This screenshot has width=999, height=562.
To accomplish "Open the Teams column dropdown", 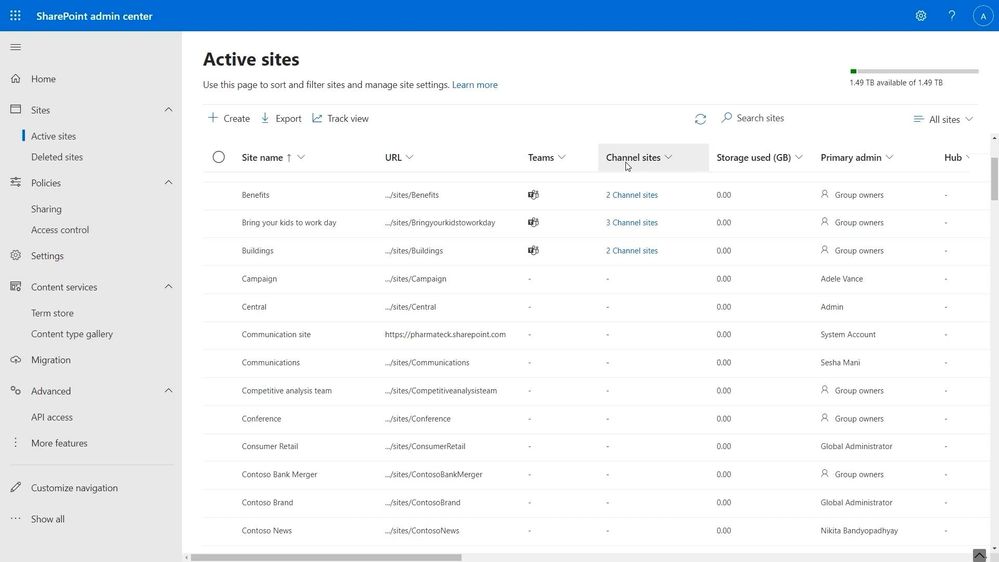I will pos(561,157).
